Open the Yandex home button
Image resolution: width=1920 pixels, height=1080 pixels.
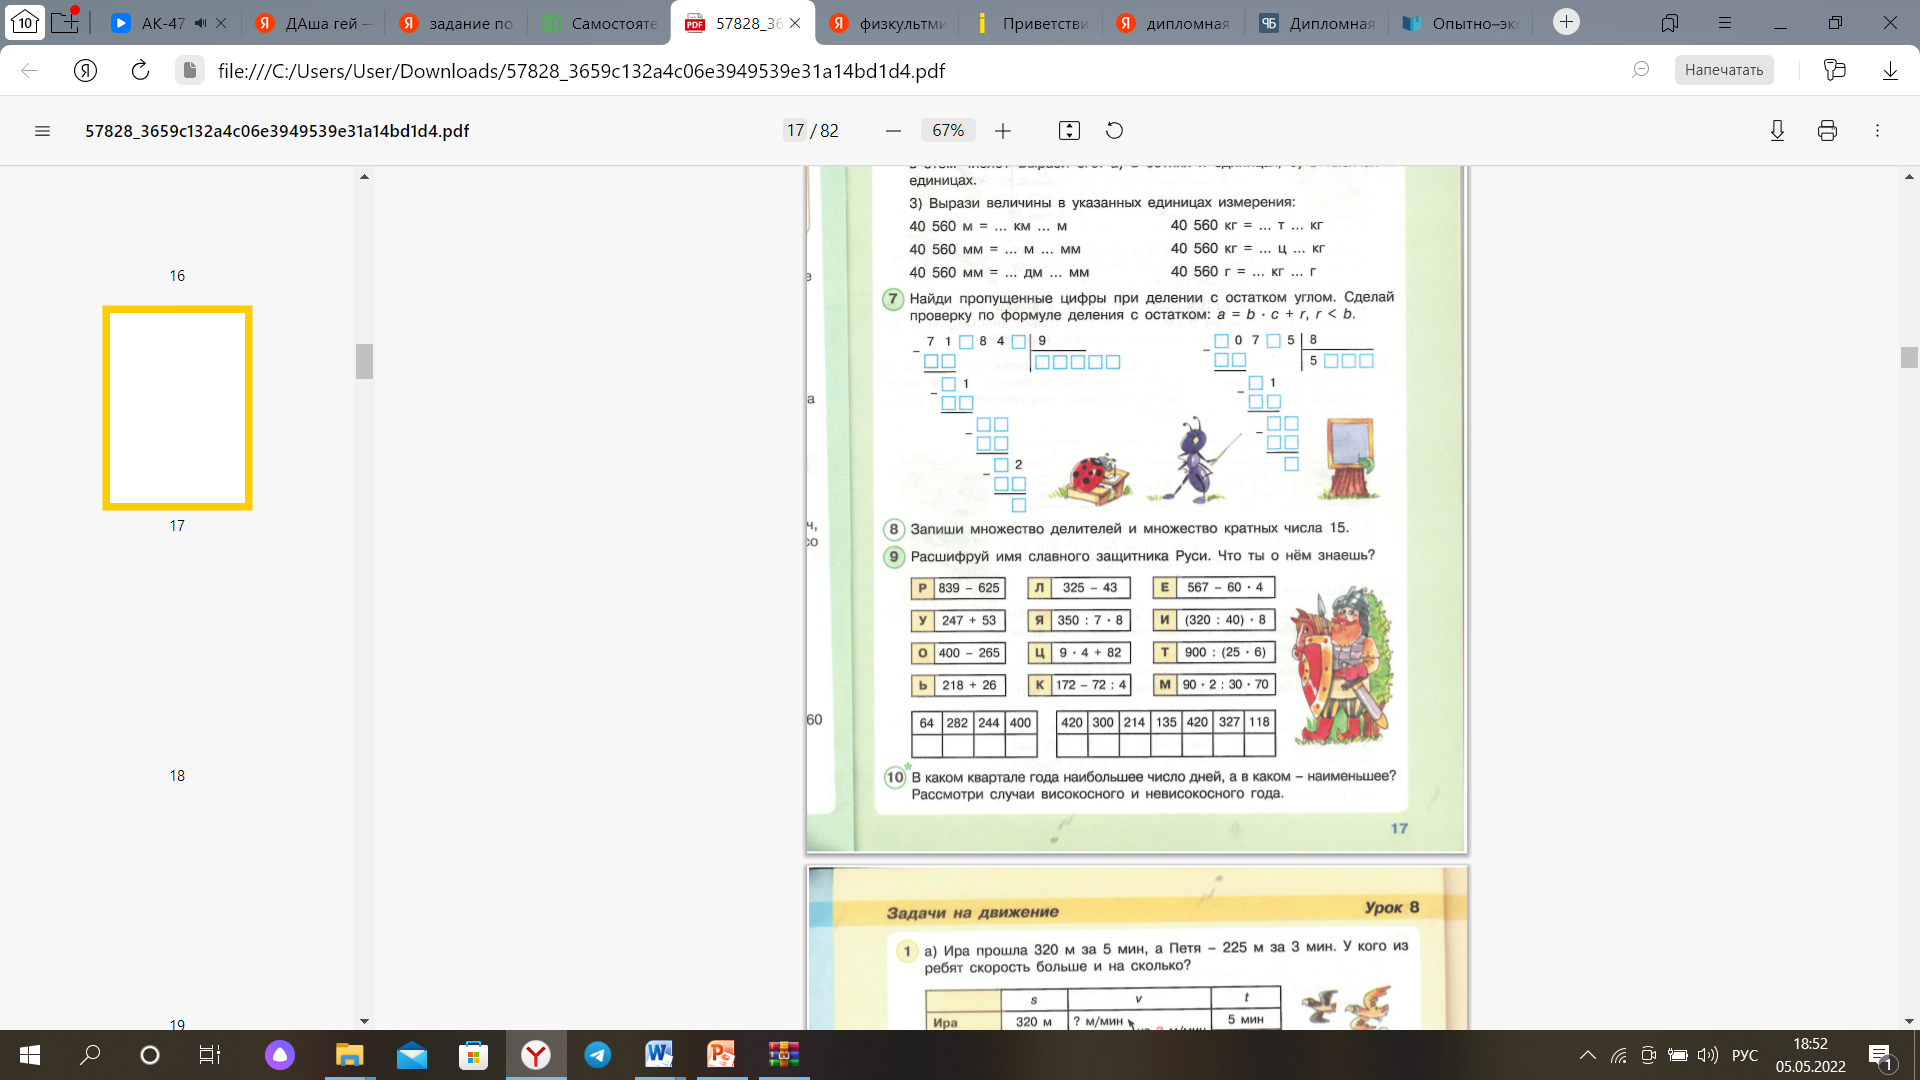click(x=86, y=70)
